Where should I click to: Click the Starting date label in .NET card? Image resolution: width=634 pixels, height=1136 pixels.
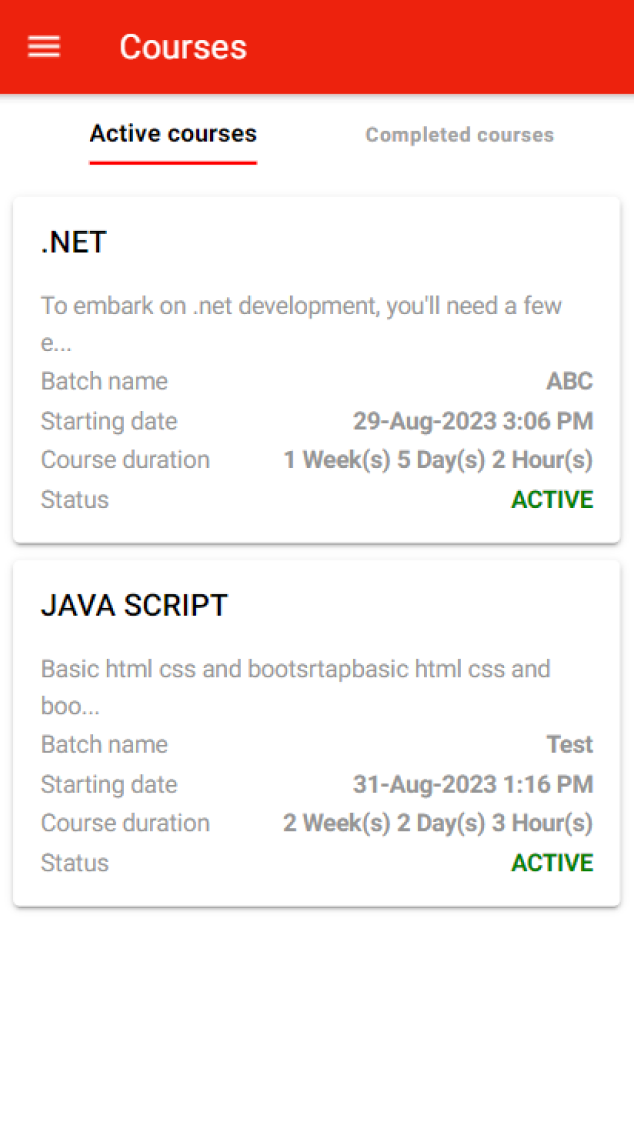(x=108, y=421)
